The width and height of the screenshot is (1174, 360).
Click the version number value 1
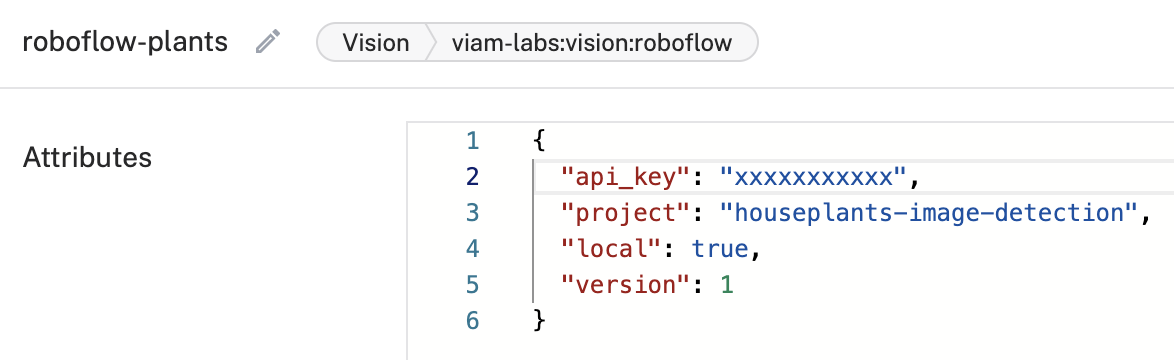726,285
